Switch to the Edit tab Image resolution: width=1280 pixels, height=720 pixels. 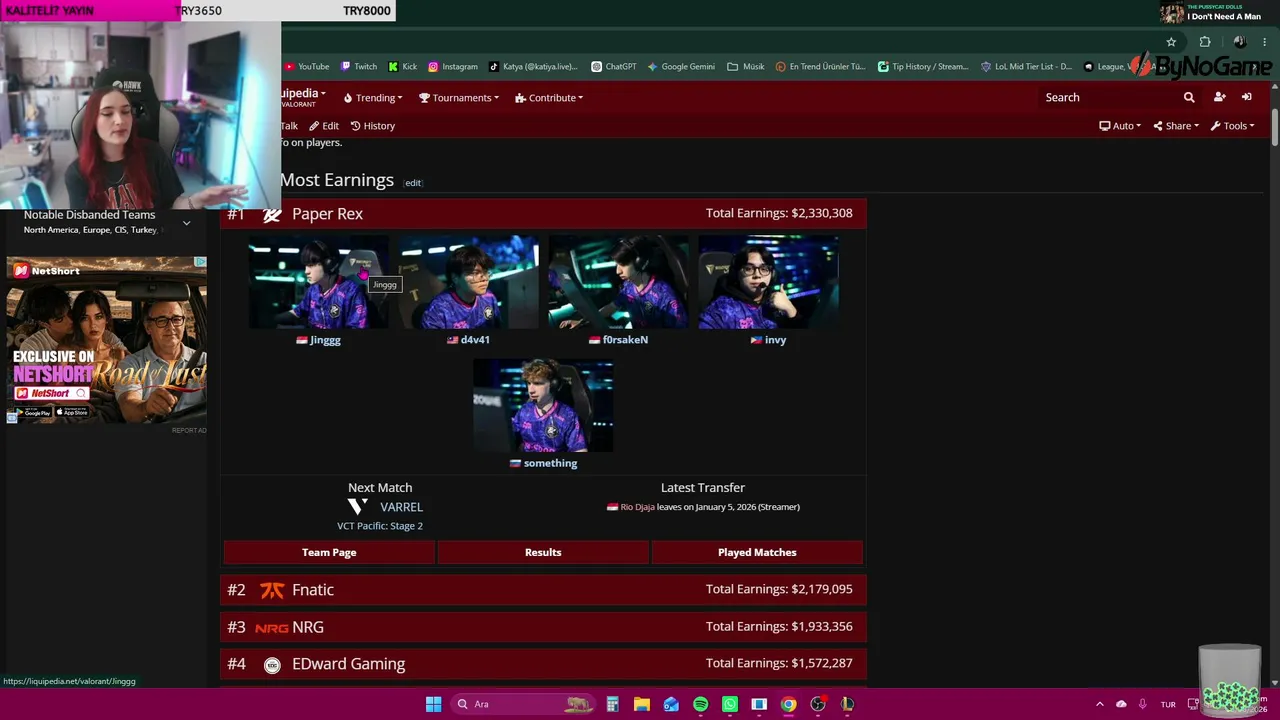coord(324,126)
